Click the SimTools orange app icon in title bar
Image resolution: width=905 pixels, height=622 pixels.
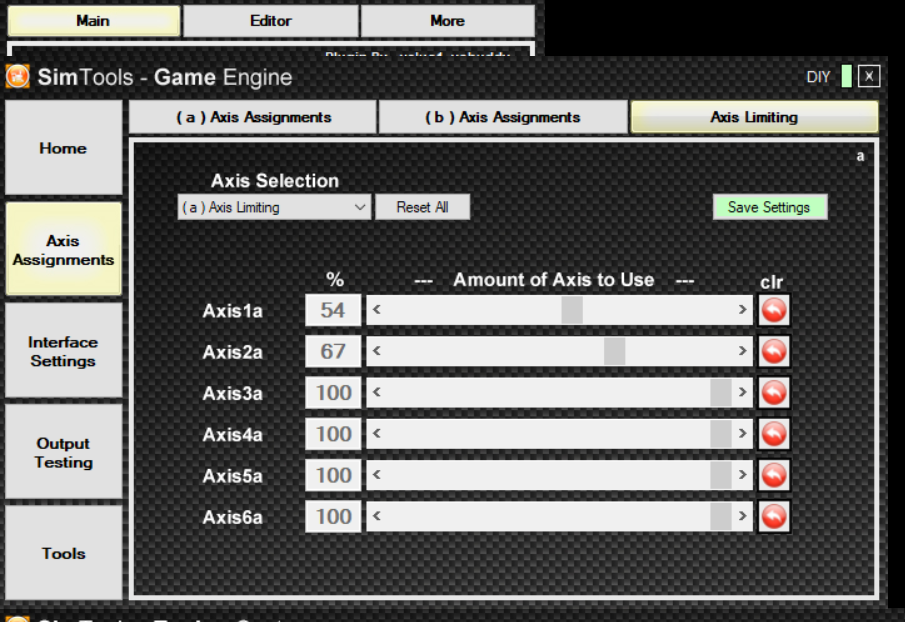click(x=17, y=76)
